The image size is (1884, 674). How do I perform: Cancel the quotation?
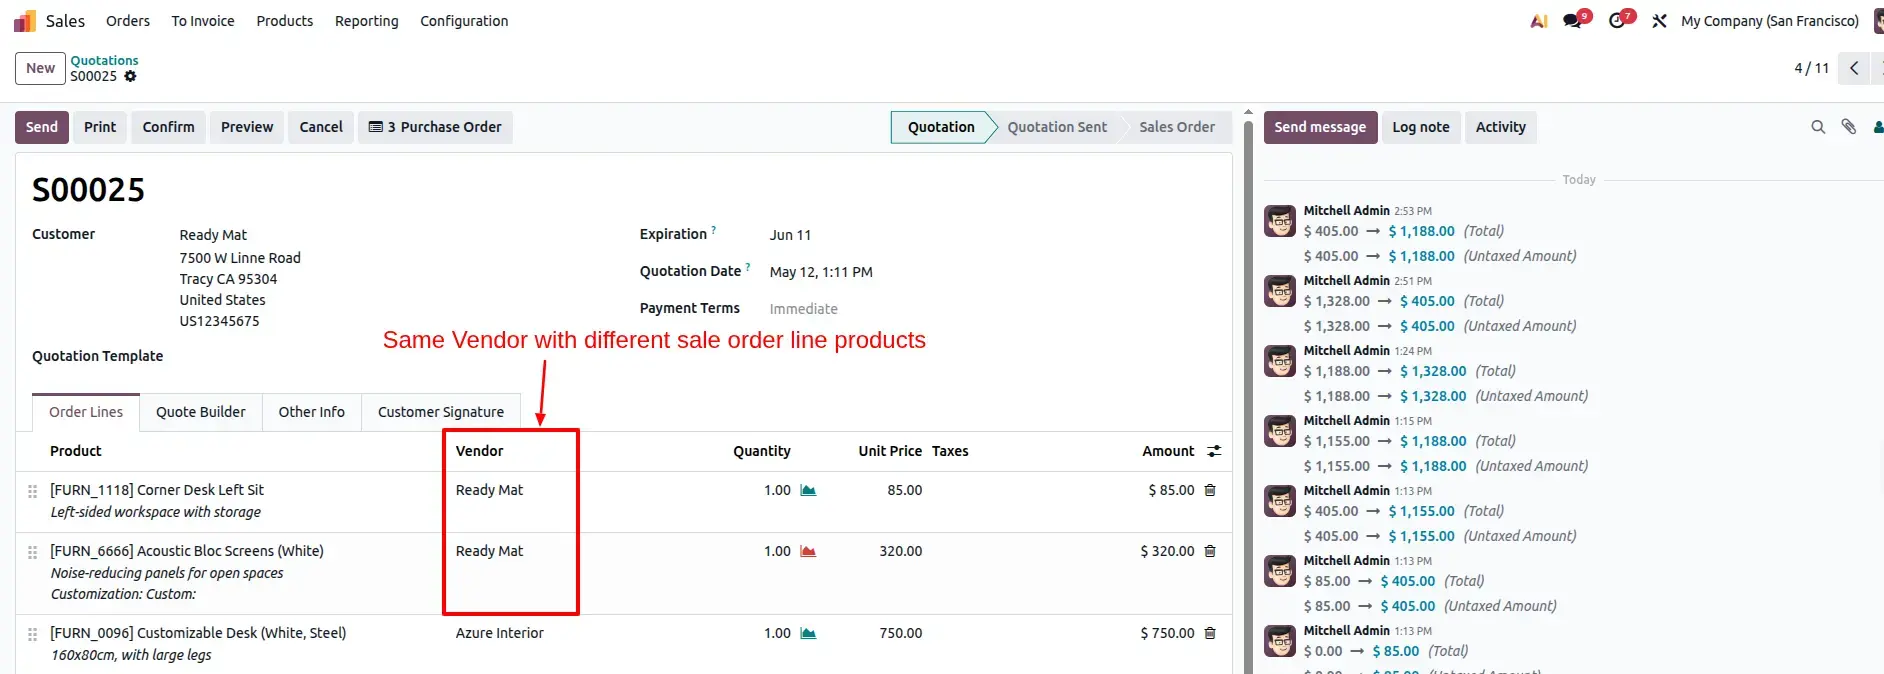pos(321,127)
